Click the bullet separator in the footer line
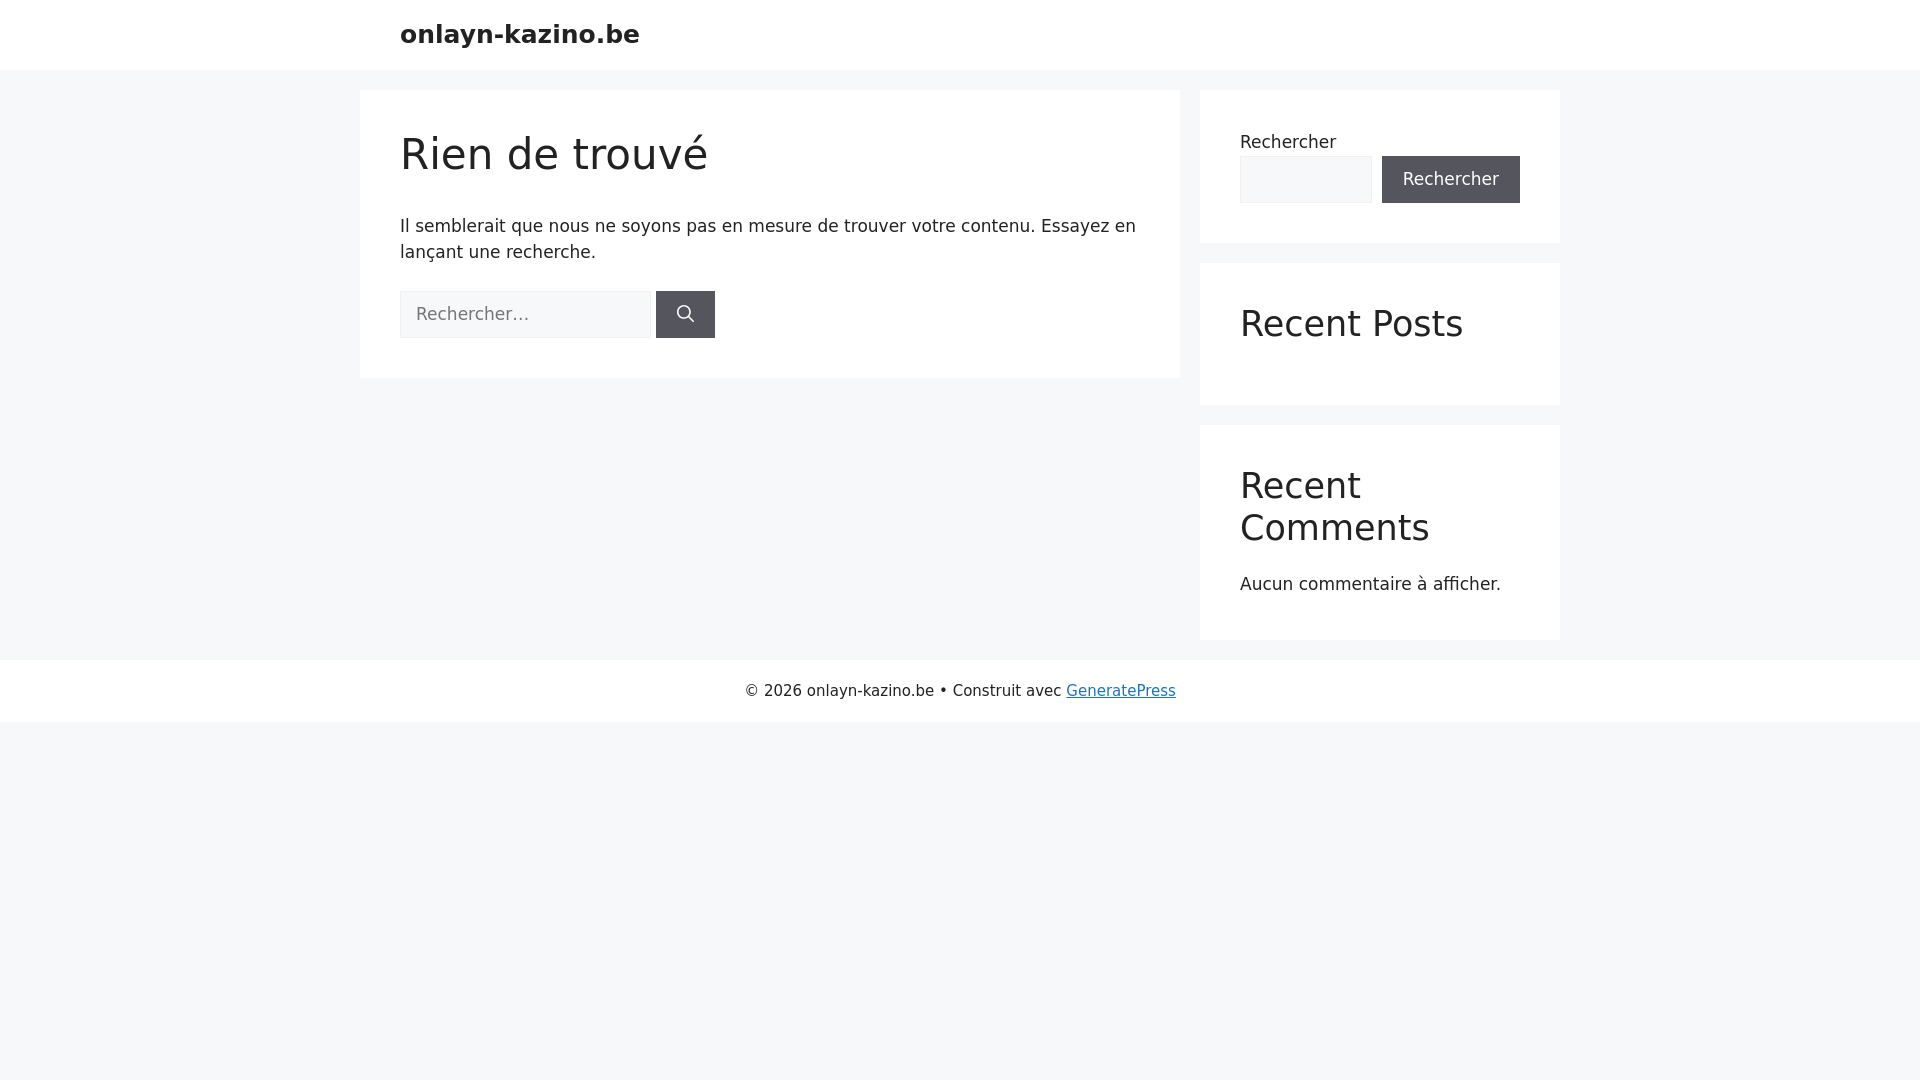This screenshot has width=1920, height=1080. click(943, 690)
